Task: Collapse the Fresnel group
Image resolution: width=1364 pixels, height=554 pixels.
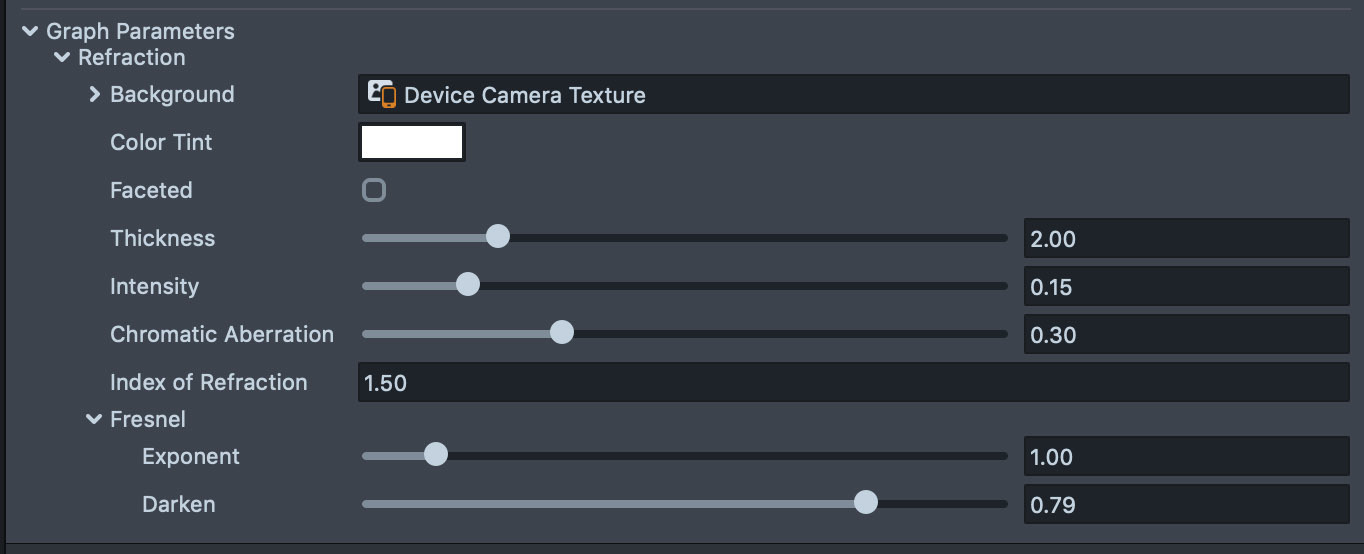Action: click(x=94, y=420)
